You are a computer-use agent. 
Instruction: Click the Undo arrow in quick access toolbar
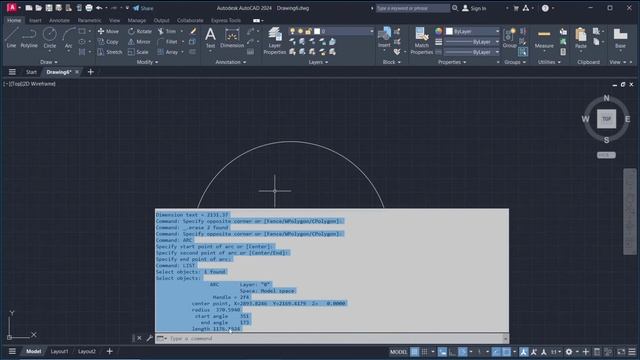click(x=99, y=8)
